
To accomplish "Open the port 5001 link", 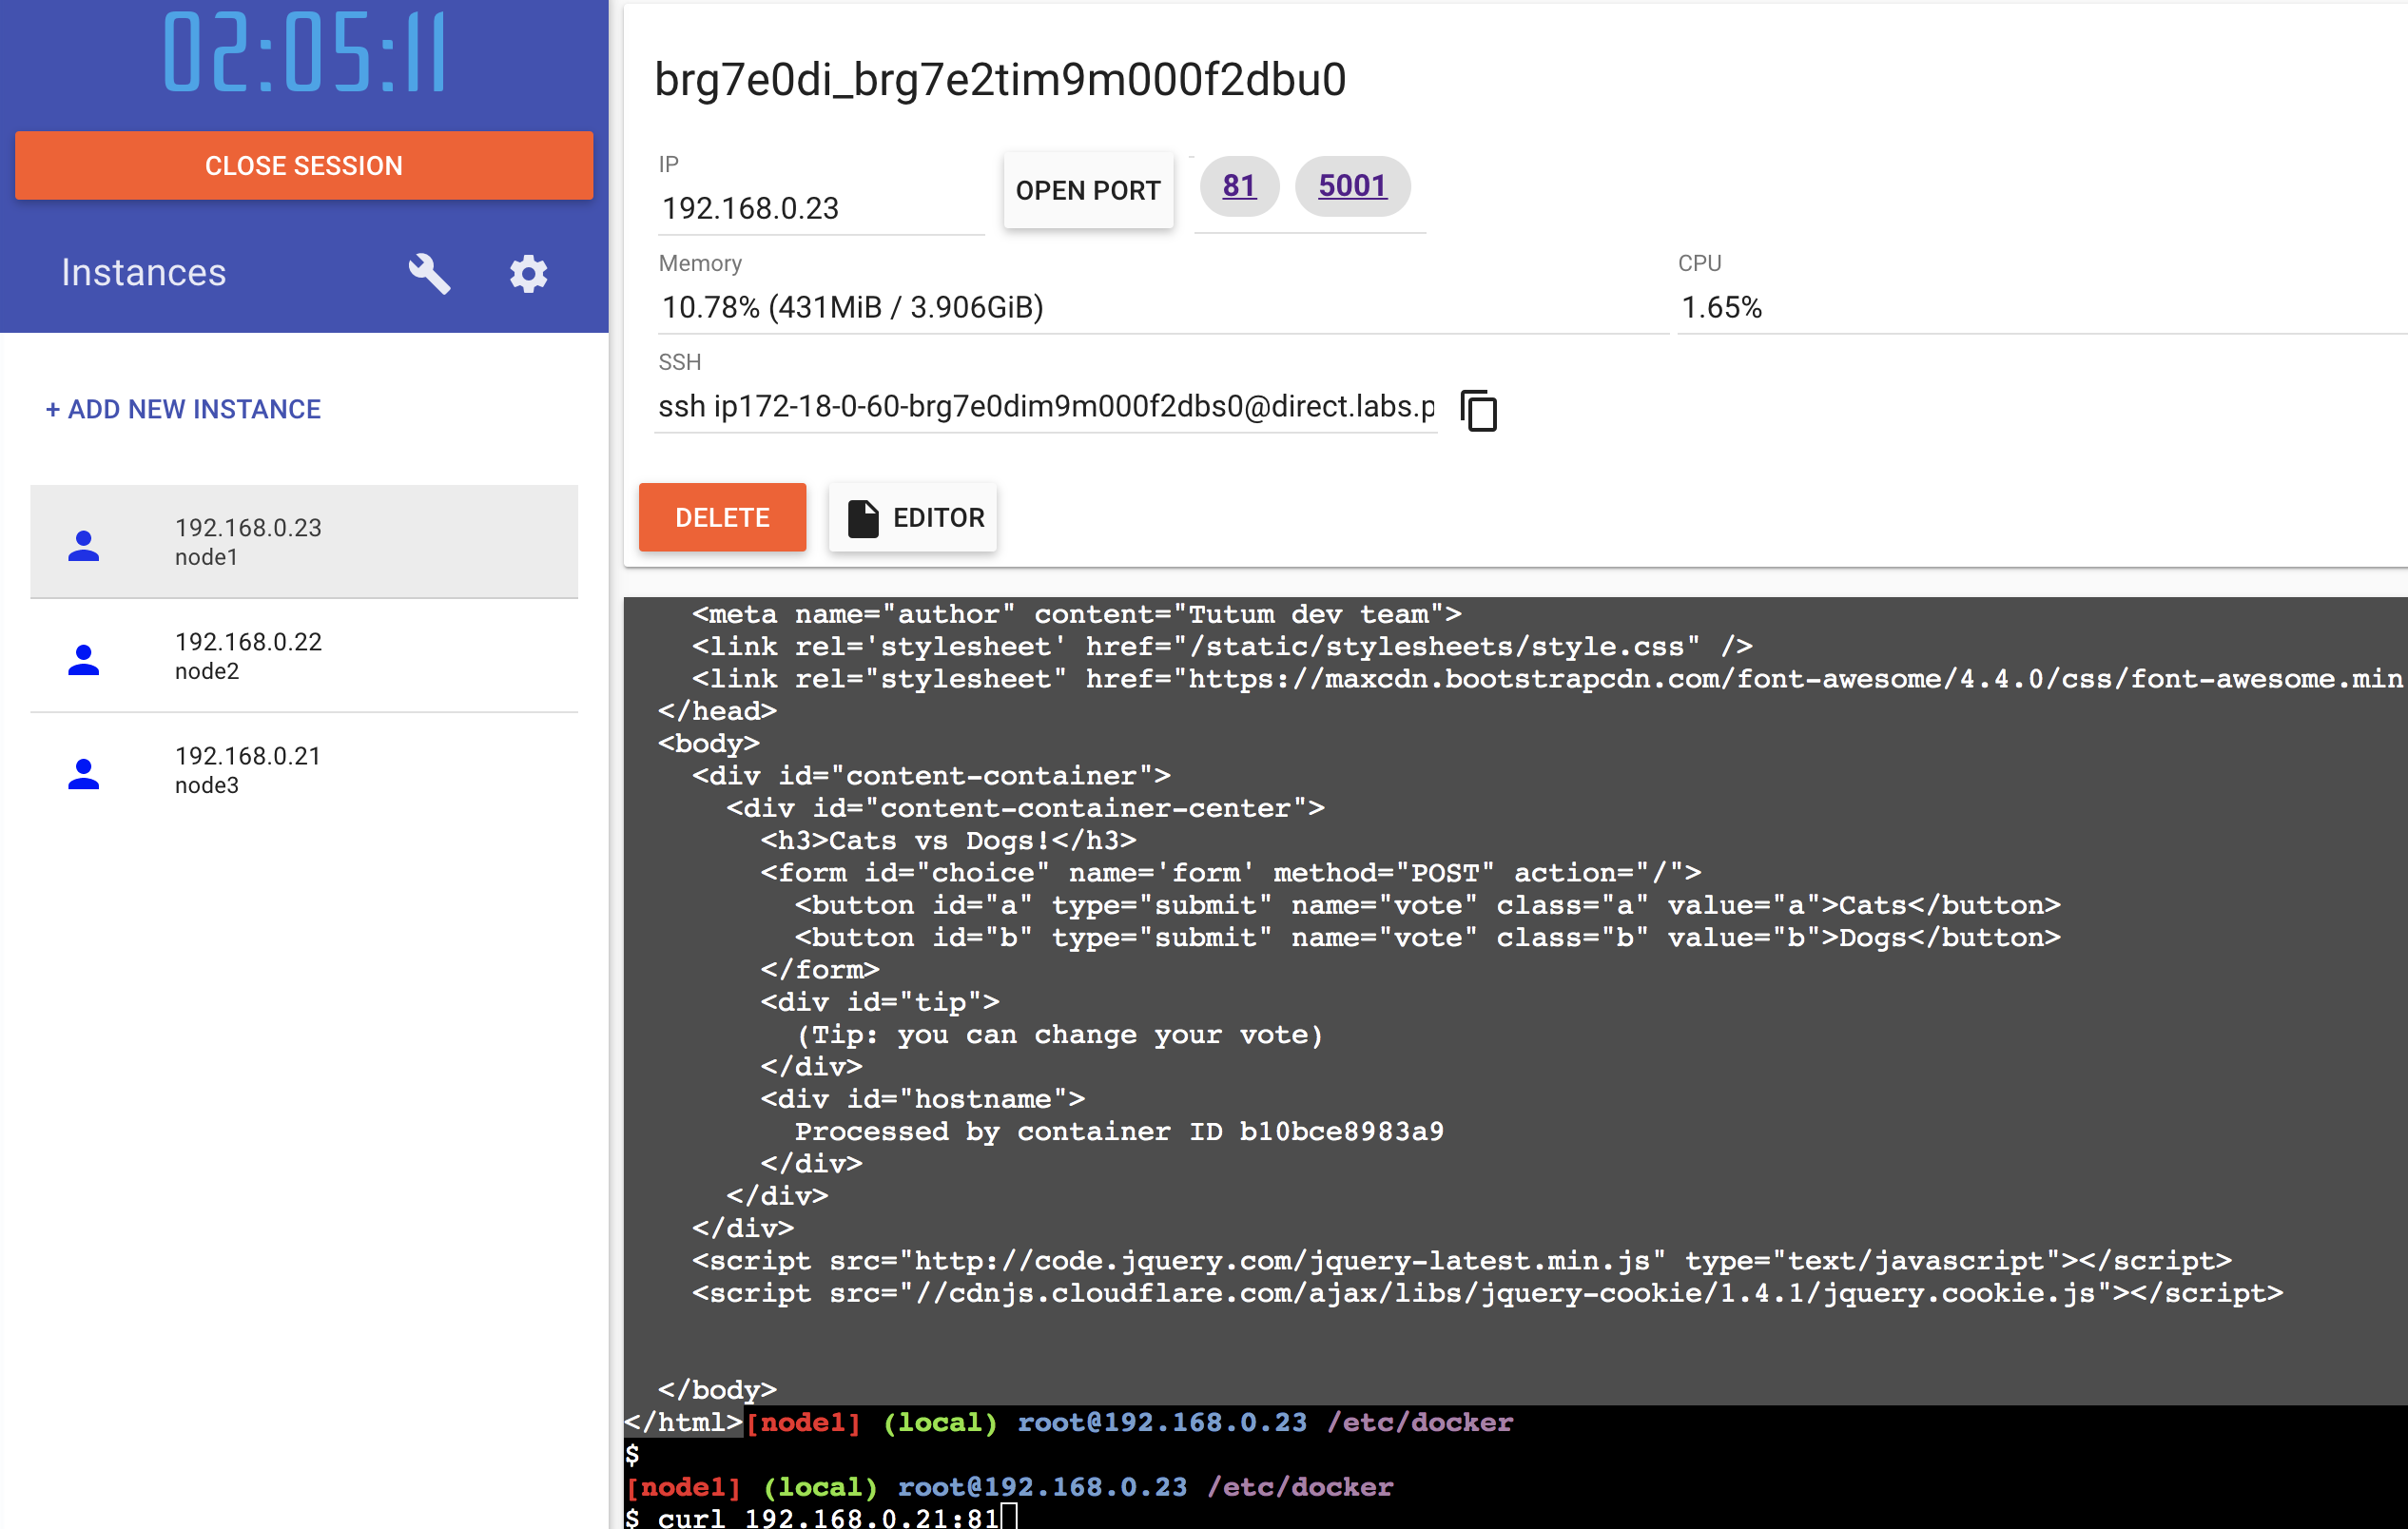I will (x=1351, y=186).
